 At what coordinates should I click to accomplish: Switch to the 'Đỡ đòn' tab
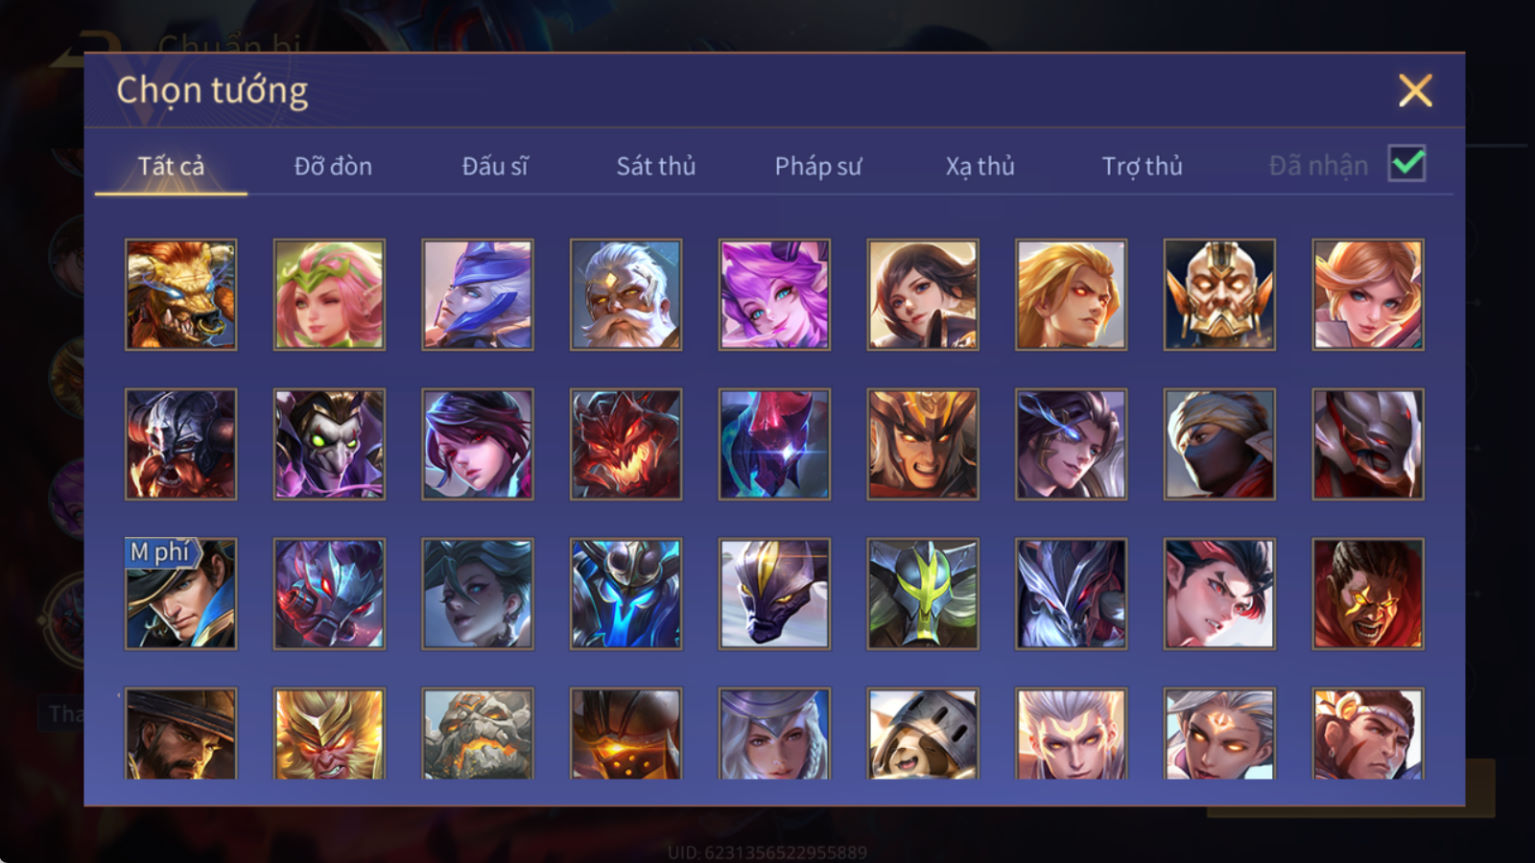click(333, 166)
